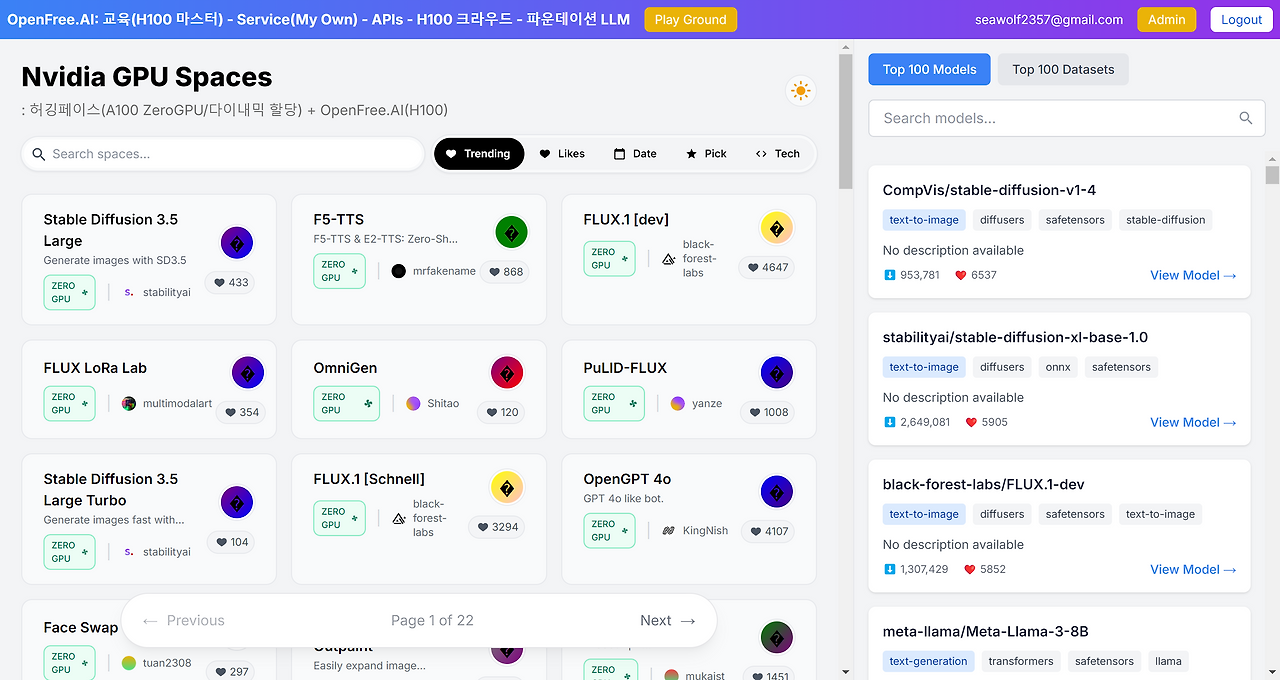
Task: Click the Admin button
Action: (x=1167, y=20)
